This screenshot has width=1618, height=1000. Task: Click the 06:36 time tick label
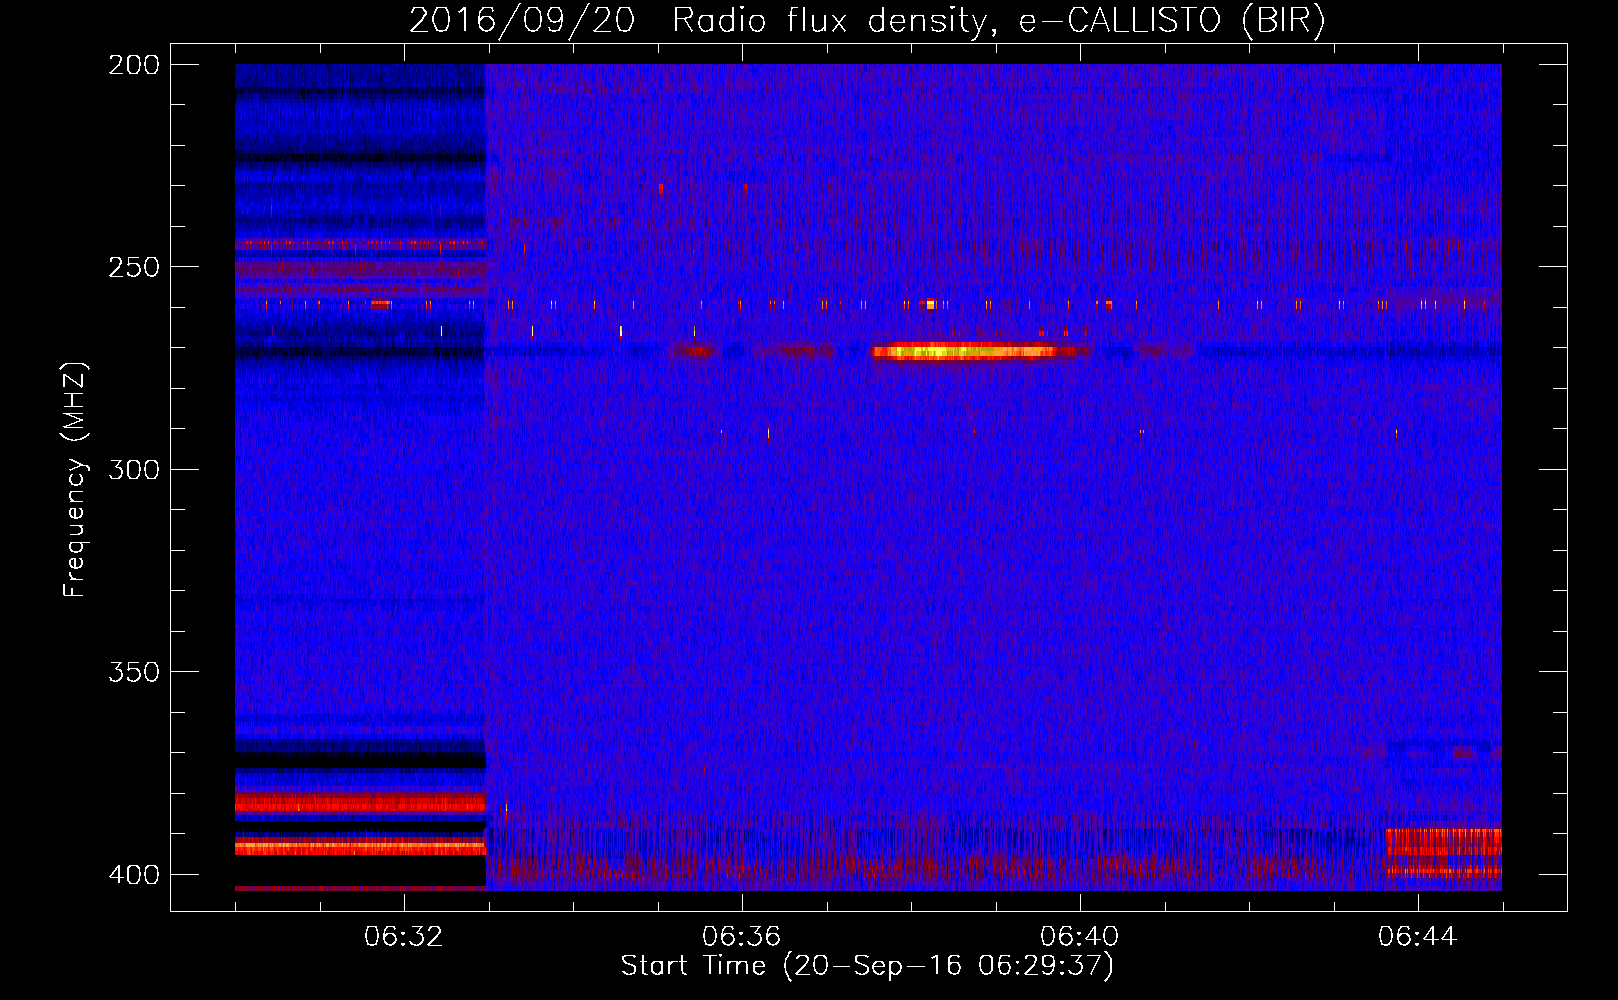742,937
